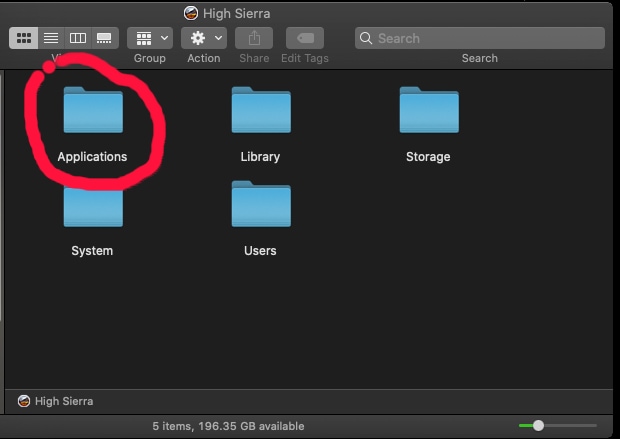Viewport: 620px width, 439px height.
Task: Adjust the icon size slider
Action: (538, 426)
